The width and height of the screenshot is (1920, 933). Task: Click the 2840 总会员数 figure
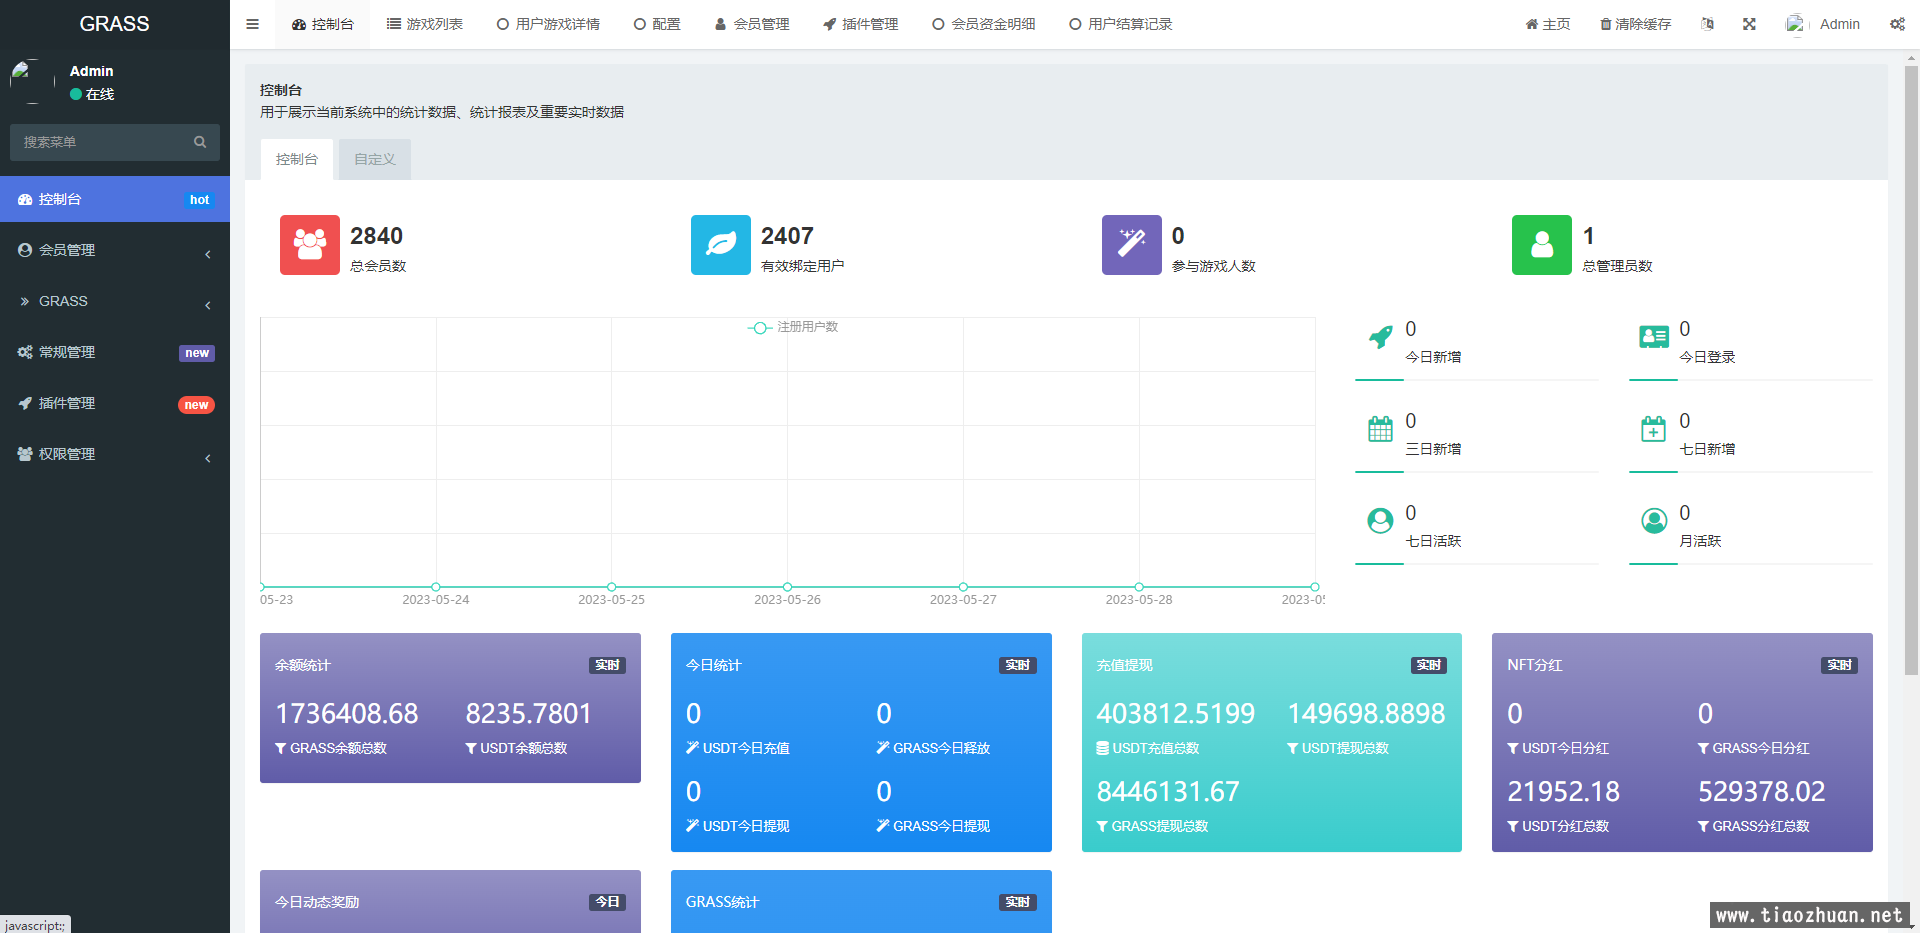pos(376,236)
